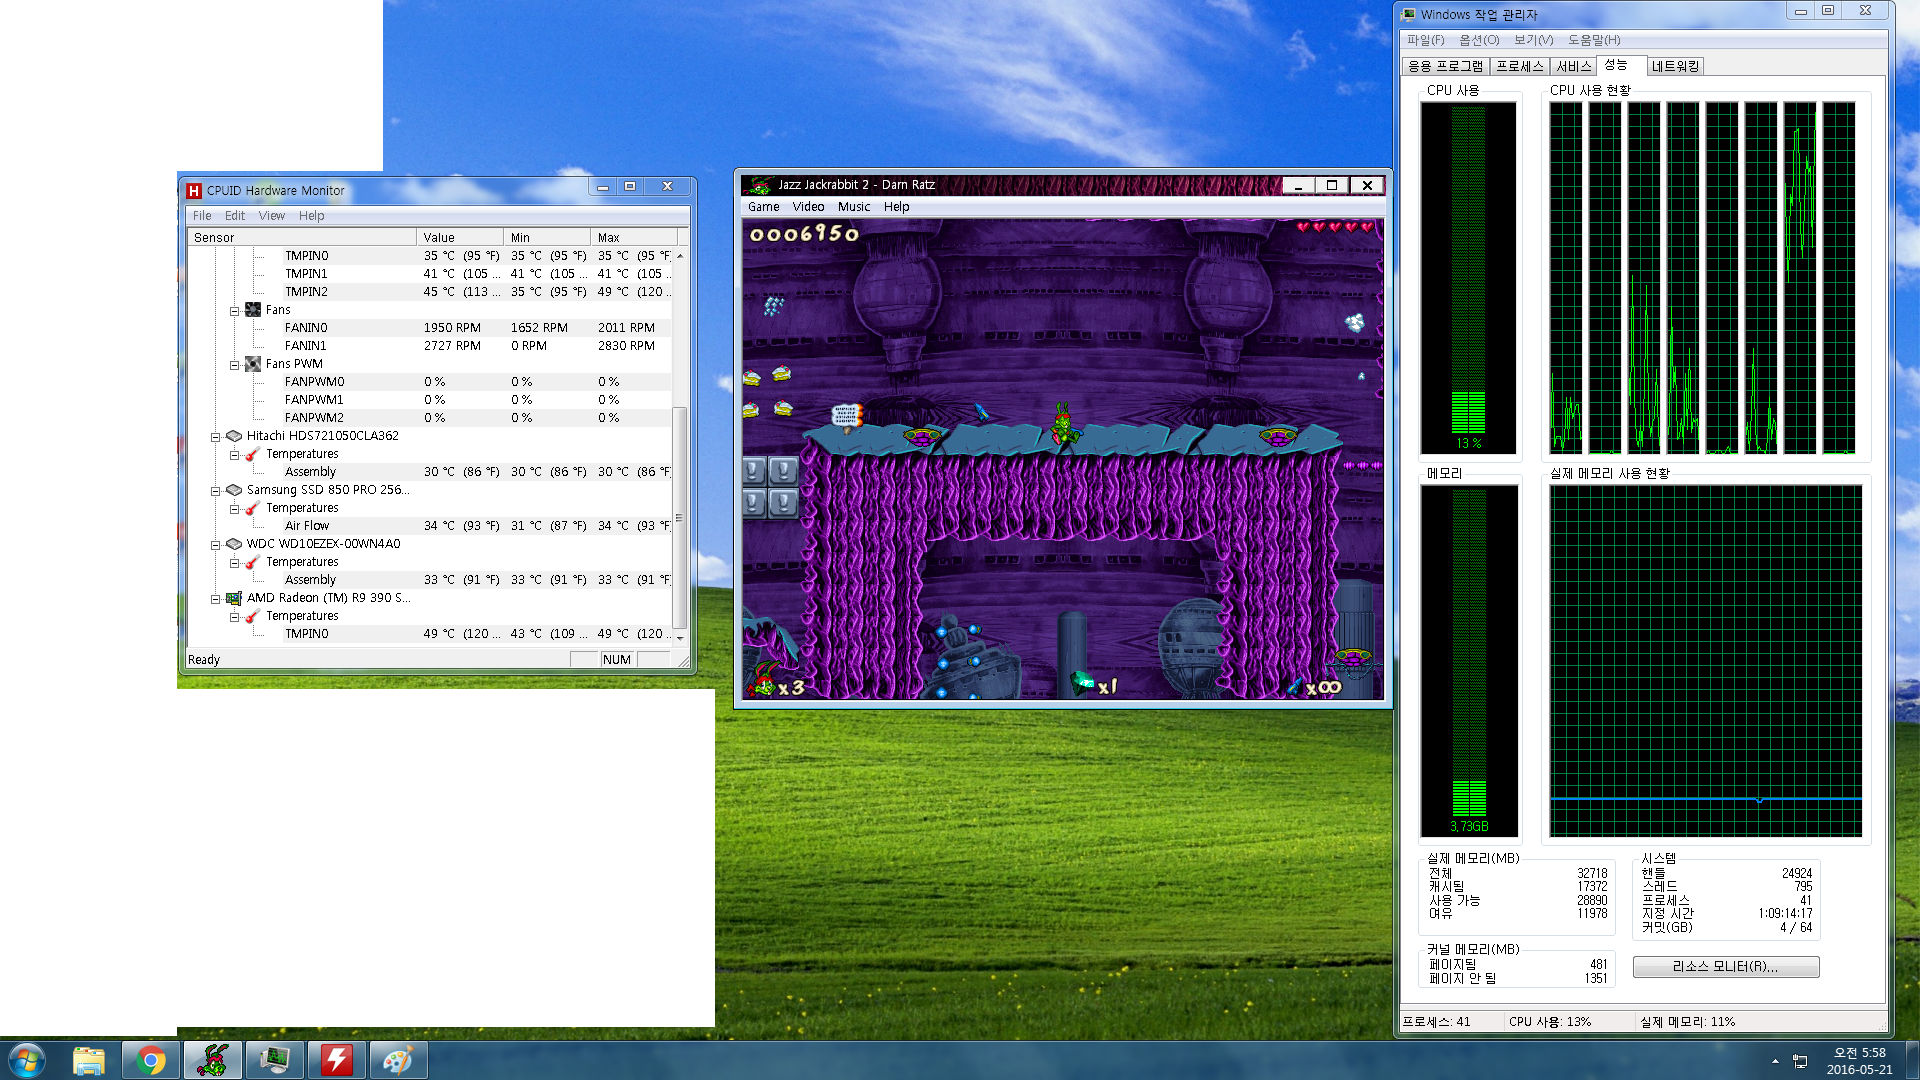Open Jazz Jackrabbit taskbar icon

click(212, 1060)
